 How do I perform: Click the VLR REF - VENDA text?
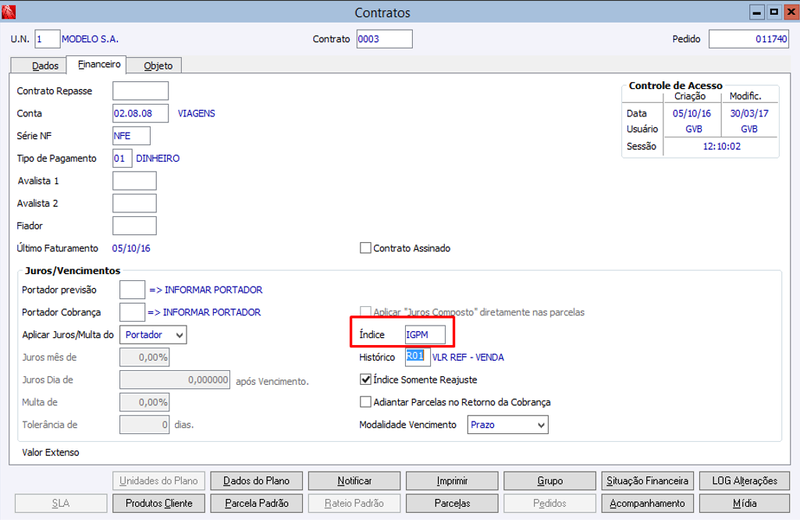point(468,357)
